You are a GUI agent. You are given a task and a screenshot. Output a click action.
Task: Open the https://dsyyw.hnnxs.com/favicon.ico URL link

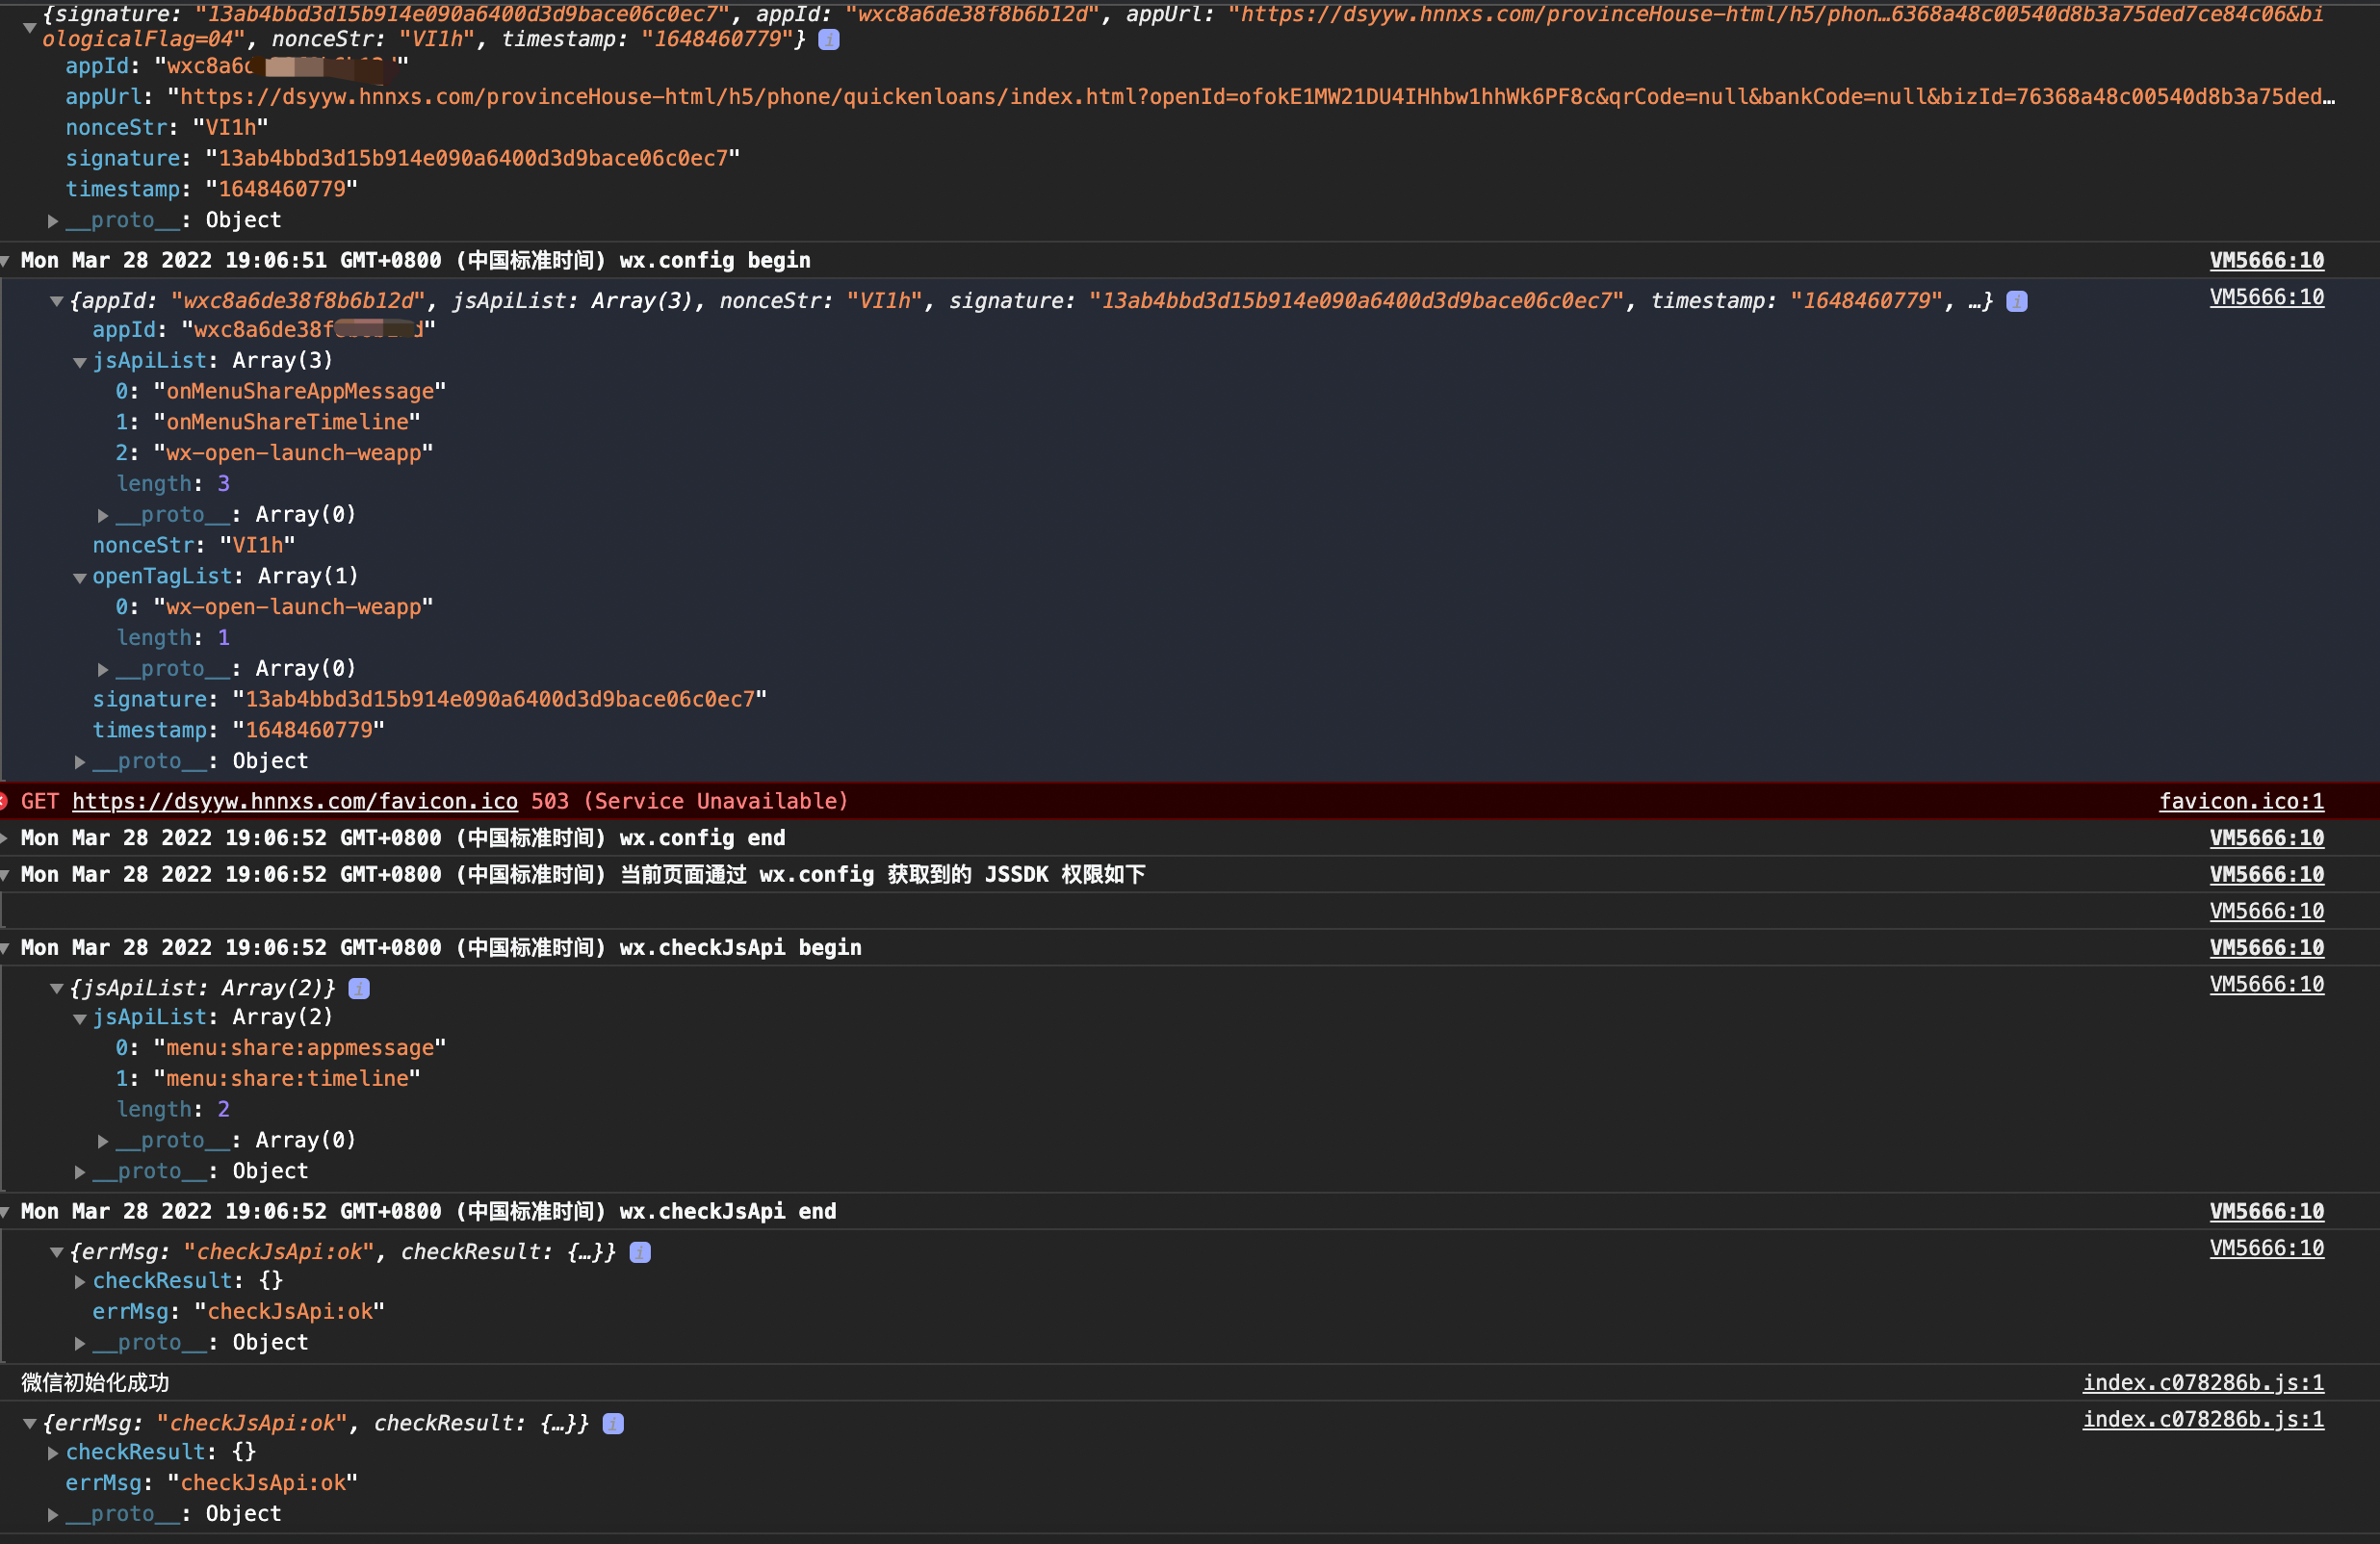pos(295,801)
